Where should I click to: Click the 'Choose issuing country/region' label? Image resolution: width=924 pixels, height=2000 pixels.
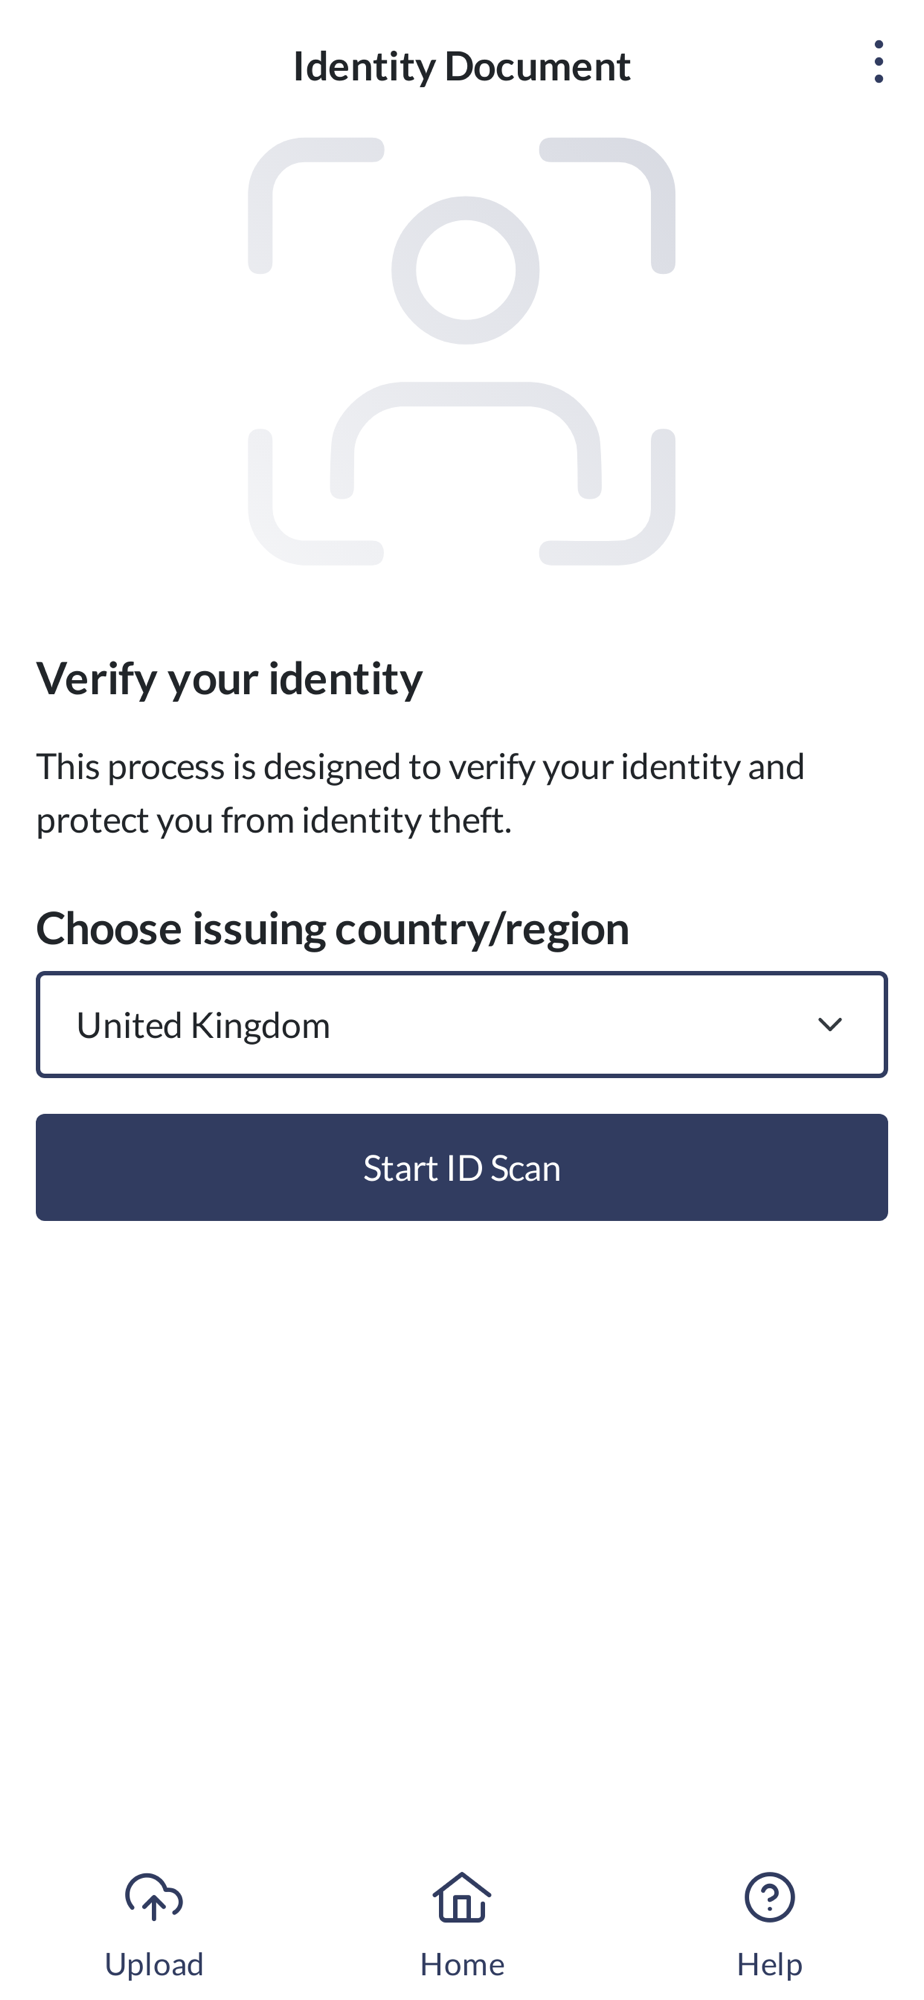tap(332, 928)
